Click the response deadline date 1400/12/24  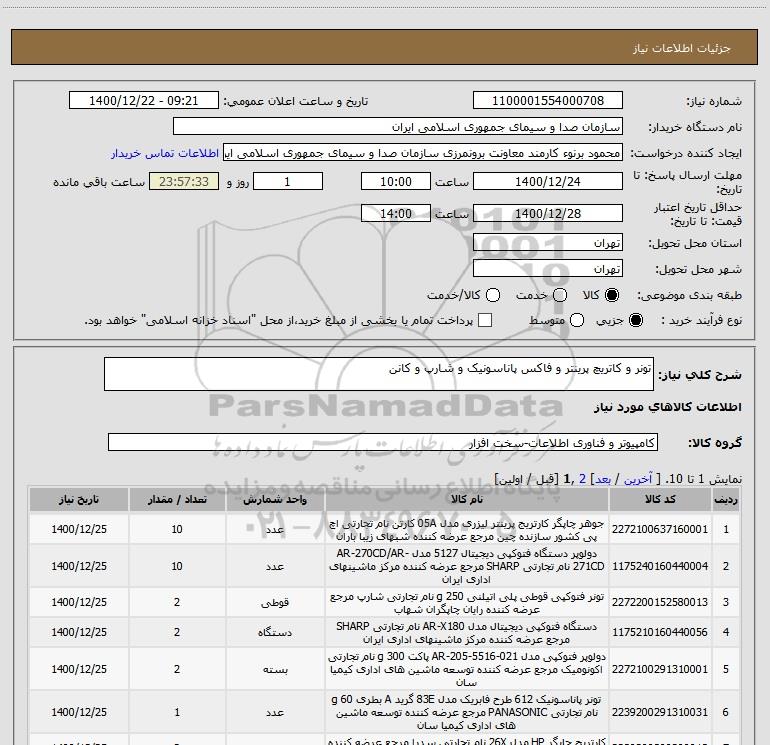click(x=548, y=182)
